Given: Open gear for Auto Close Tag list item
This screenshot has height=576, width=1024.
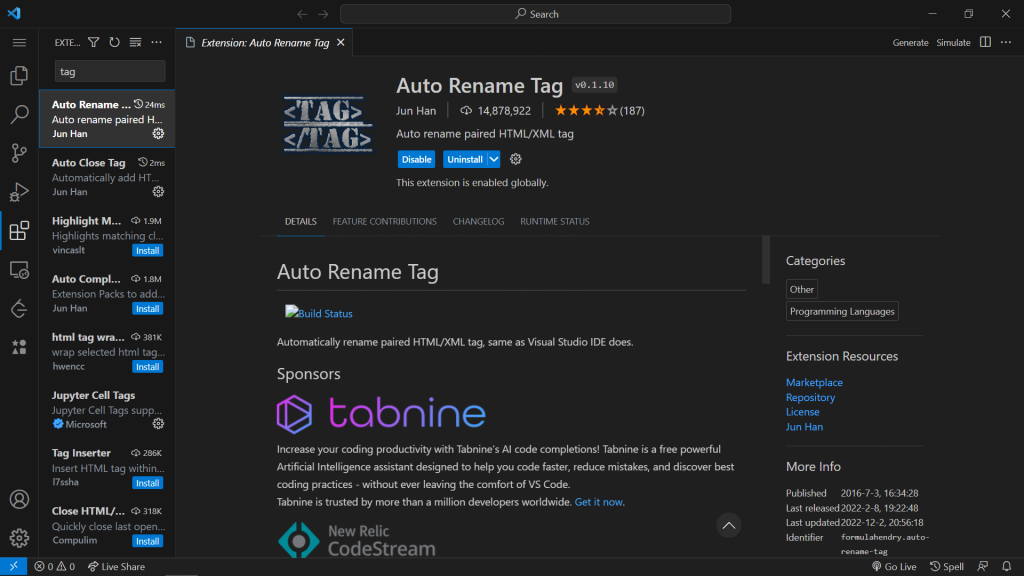Looking at the screenshot, I should tap(158, 191).
